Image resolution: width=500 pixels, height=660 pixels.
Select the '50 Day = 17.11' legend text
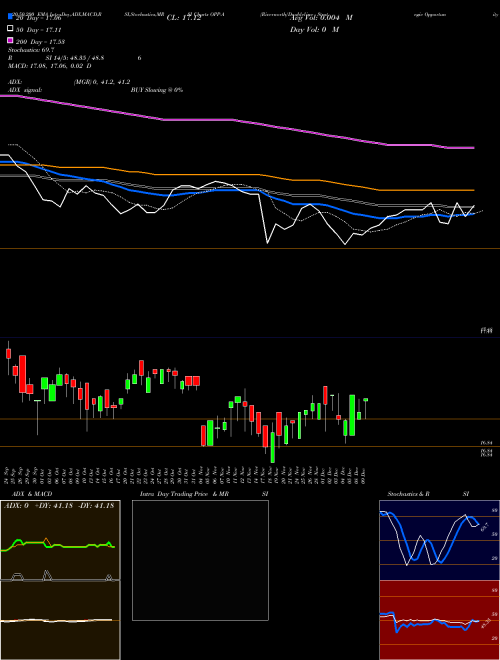coord(39,30)
